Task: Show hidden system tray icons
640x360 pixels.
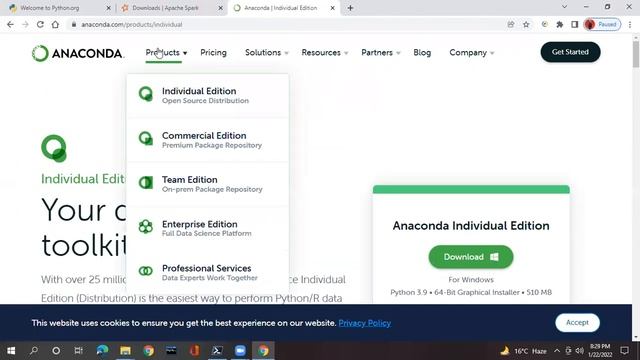Action: pos(557,351)
